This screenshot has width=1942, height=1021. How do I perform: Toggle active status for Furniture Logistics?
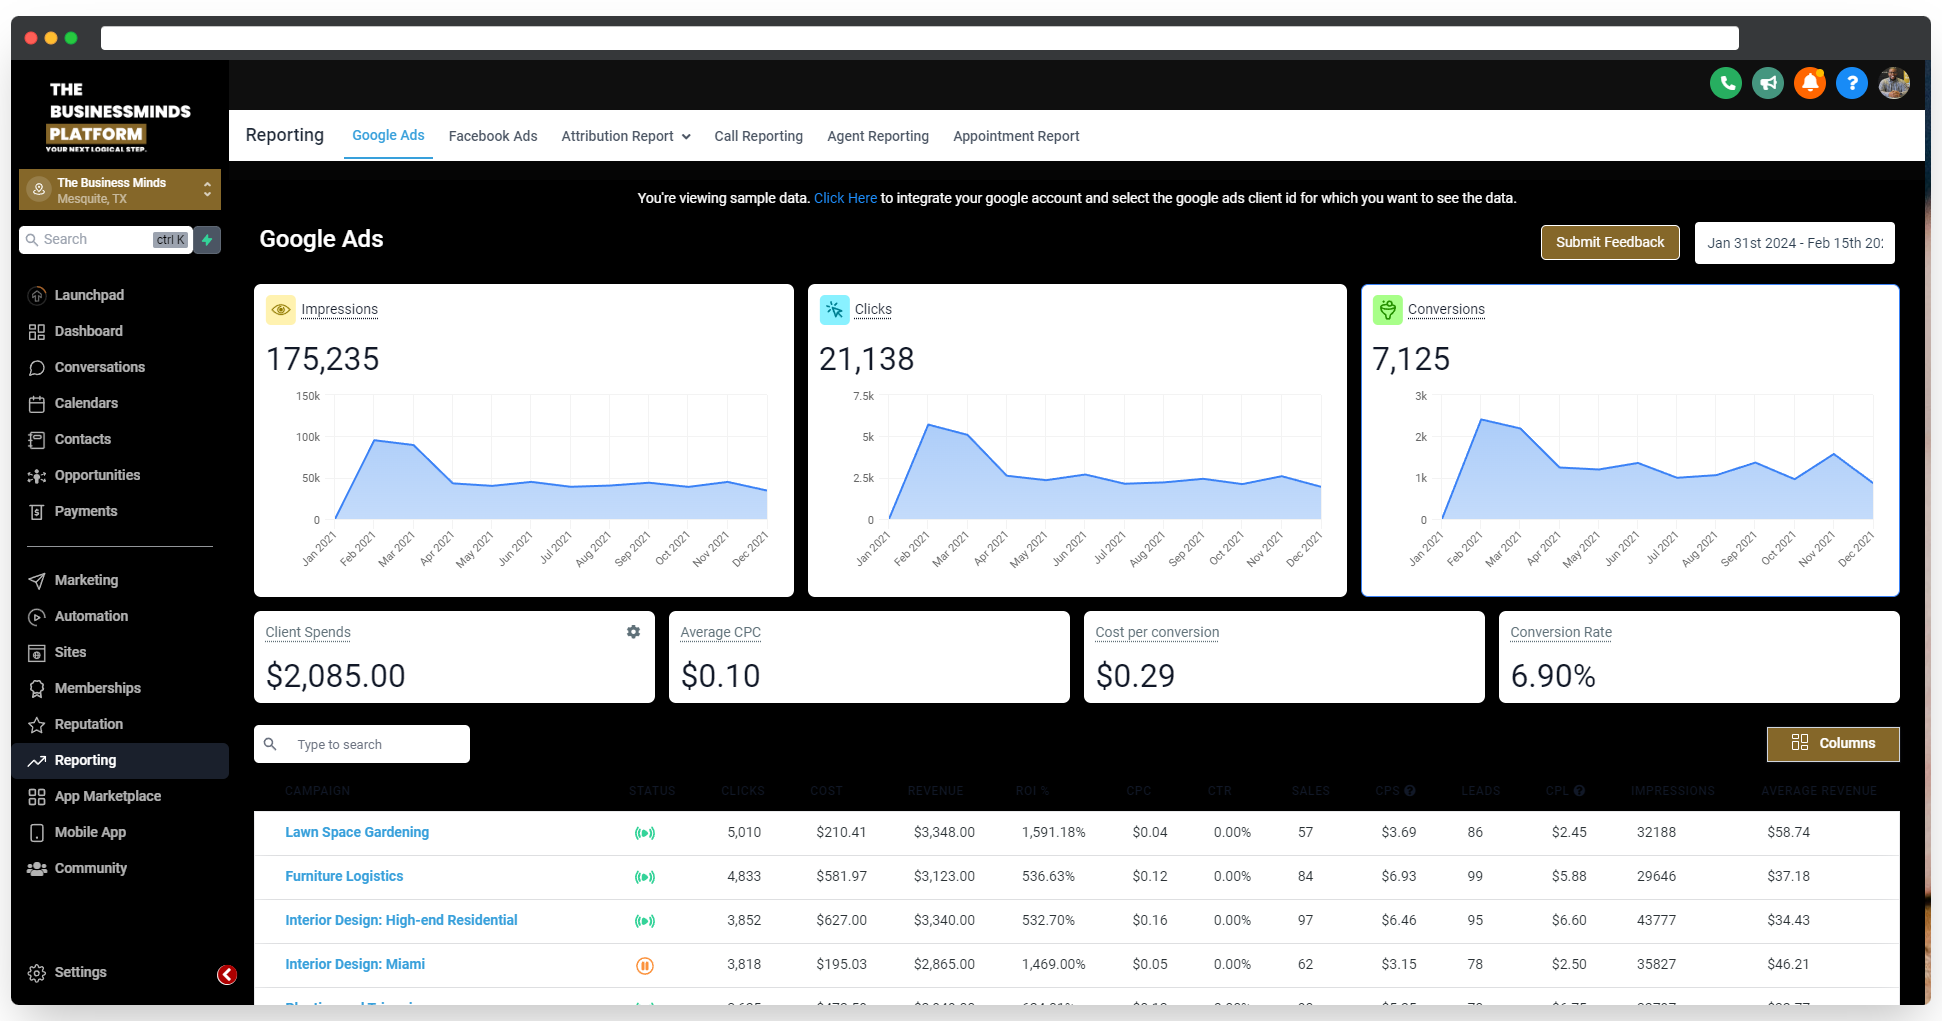[645, 877]
